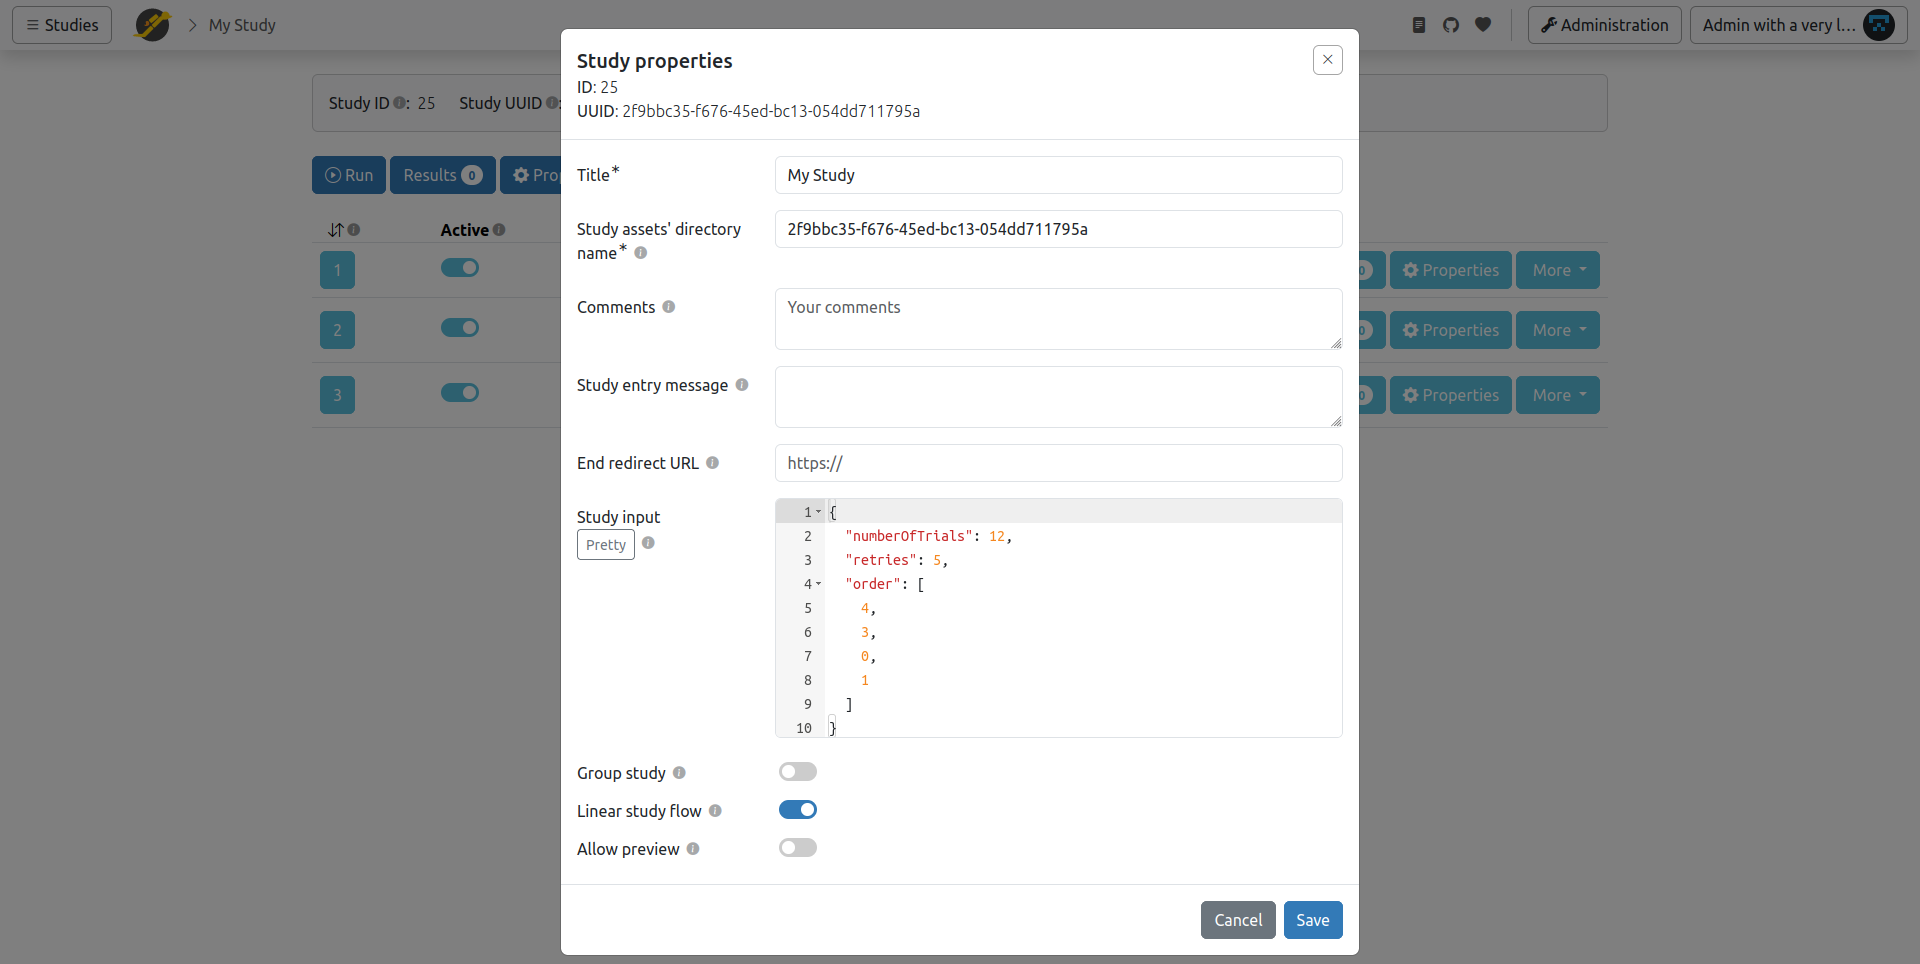
Task: Click the Study entry message text area
Action: coord(1059,397)
